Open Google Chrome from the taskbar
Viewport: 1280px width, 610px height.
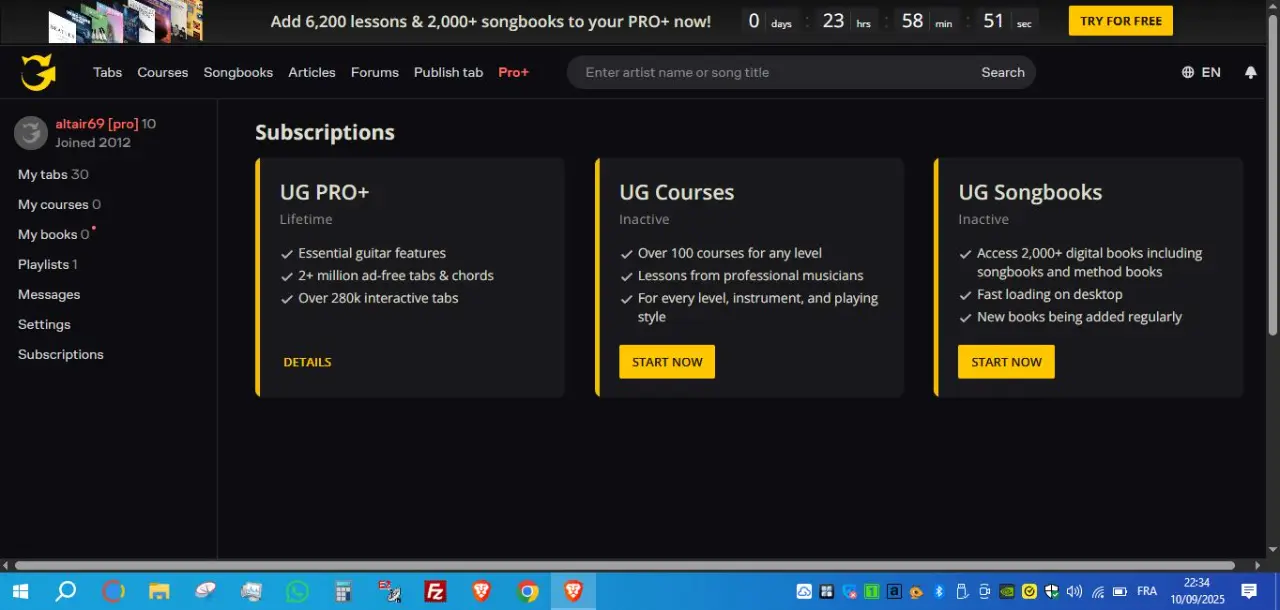coord(528,591)
